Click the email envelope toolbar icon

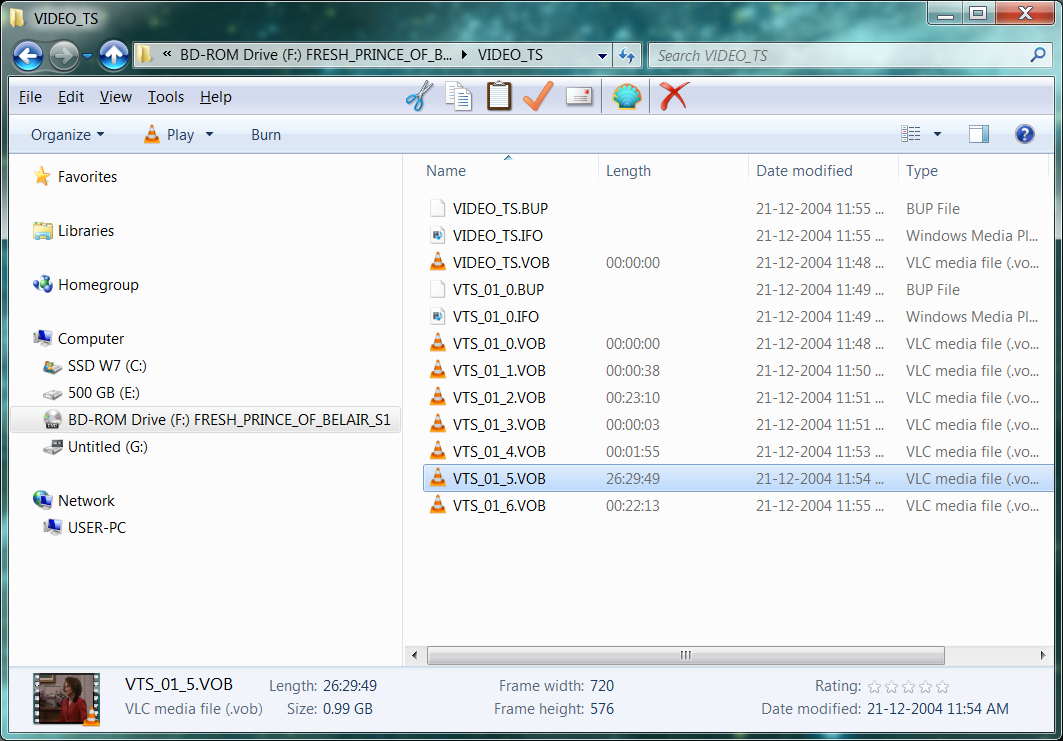579,96
